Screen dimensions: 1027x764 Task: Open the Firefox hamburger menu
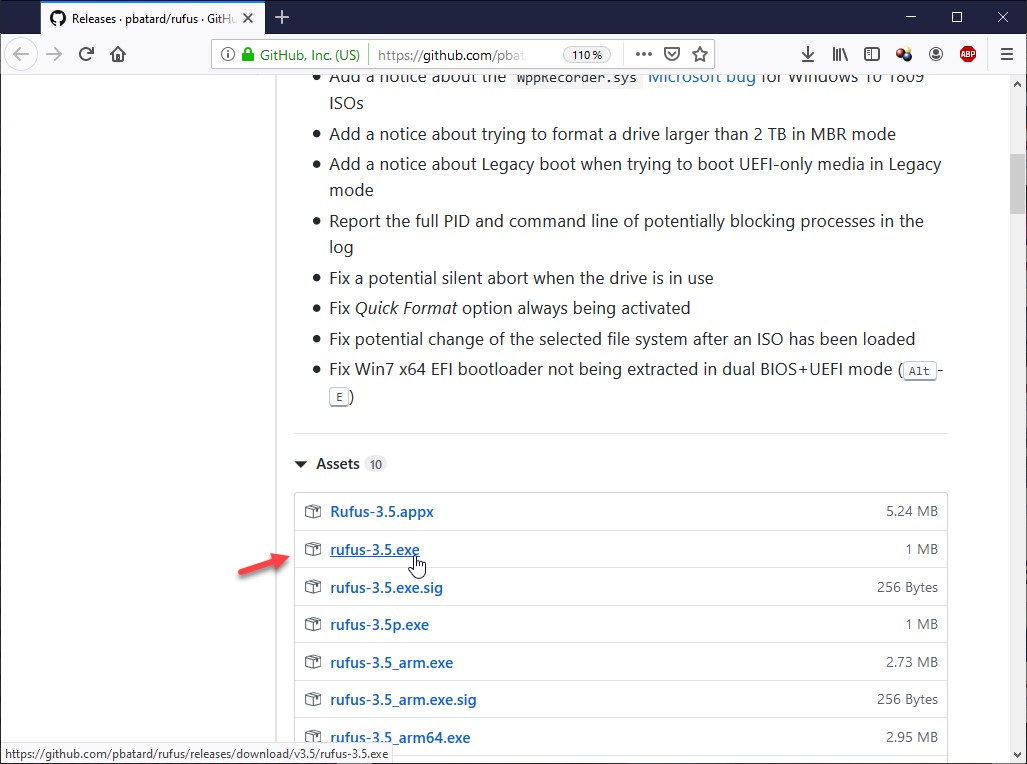[x=1006, y=54]
